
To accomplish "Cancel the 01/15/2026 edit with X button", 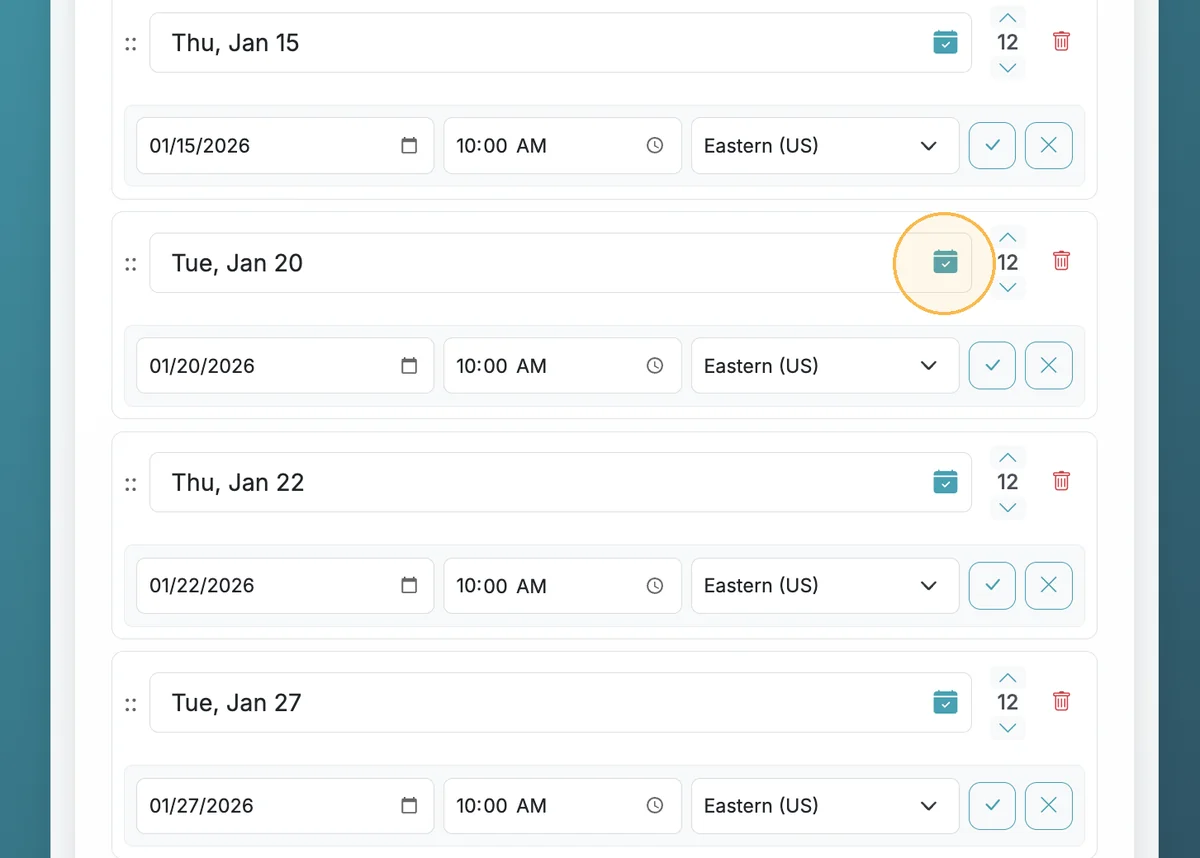I will pyautogui.click(x=1049, y=146).
